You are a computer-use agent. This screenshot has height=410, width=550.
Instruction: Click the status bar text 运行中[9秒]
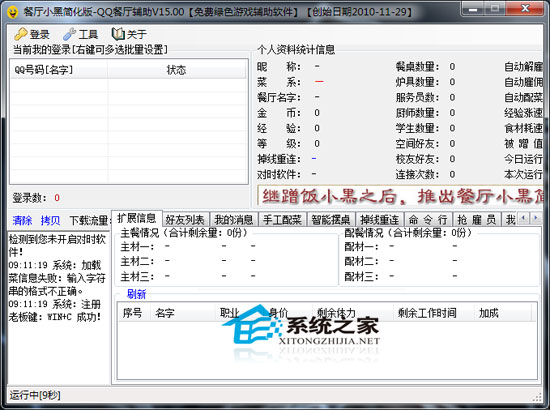click(x=35, y=395)
